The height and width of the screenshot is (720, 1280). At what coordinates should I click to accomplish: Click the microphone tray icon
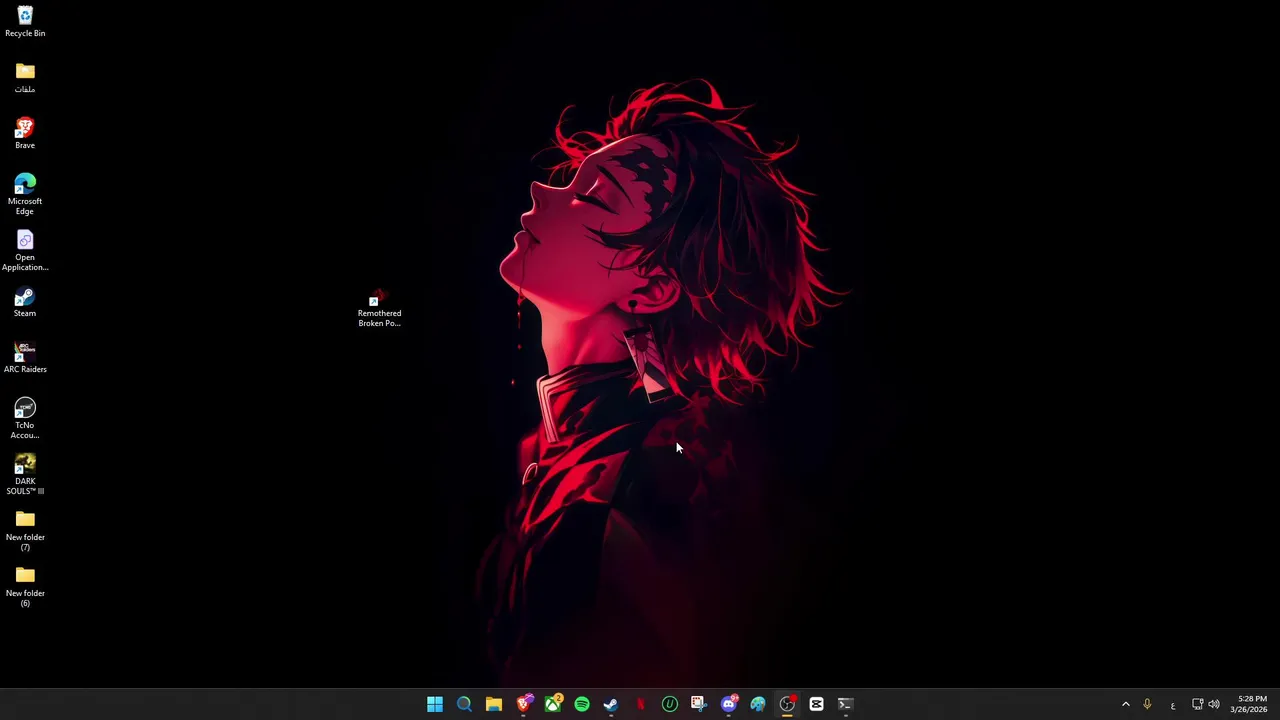[x=1147, y=704]
